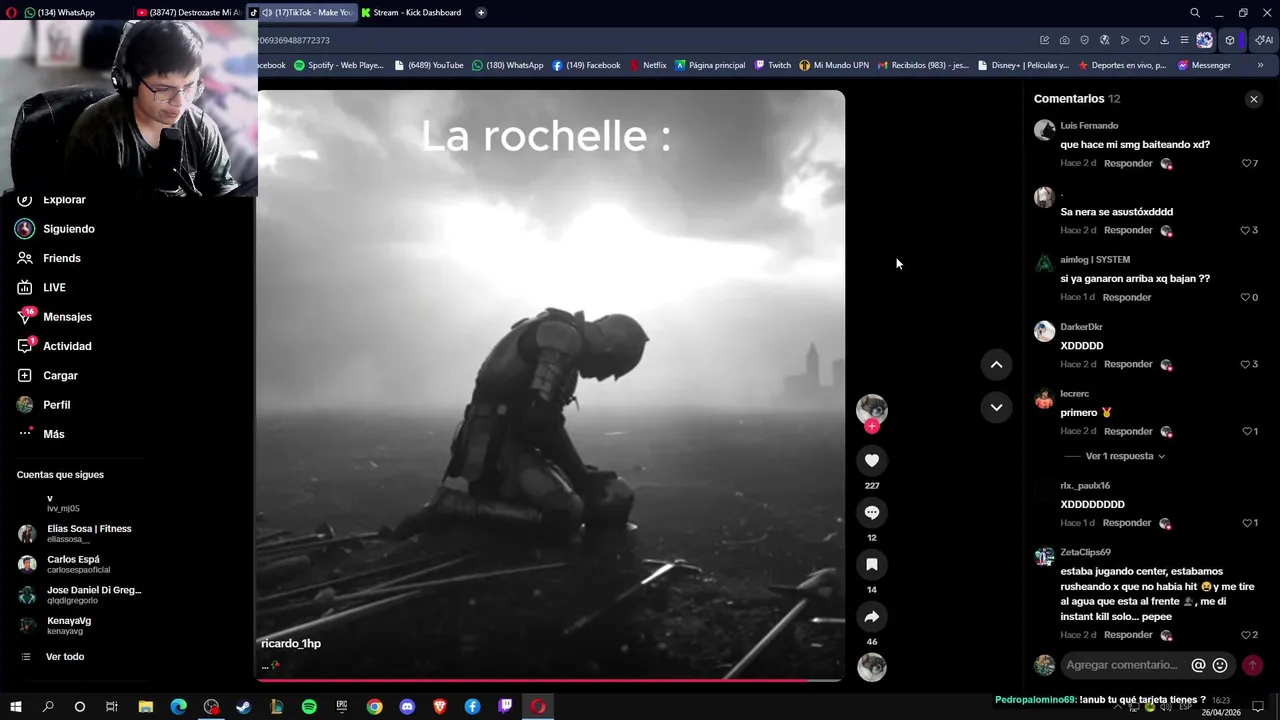Viewport: 1280px width, 720px height.
Task: Click the Agregar comentario input field
Action: 1122,665
